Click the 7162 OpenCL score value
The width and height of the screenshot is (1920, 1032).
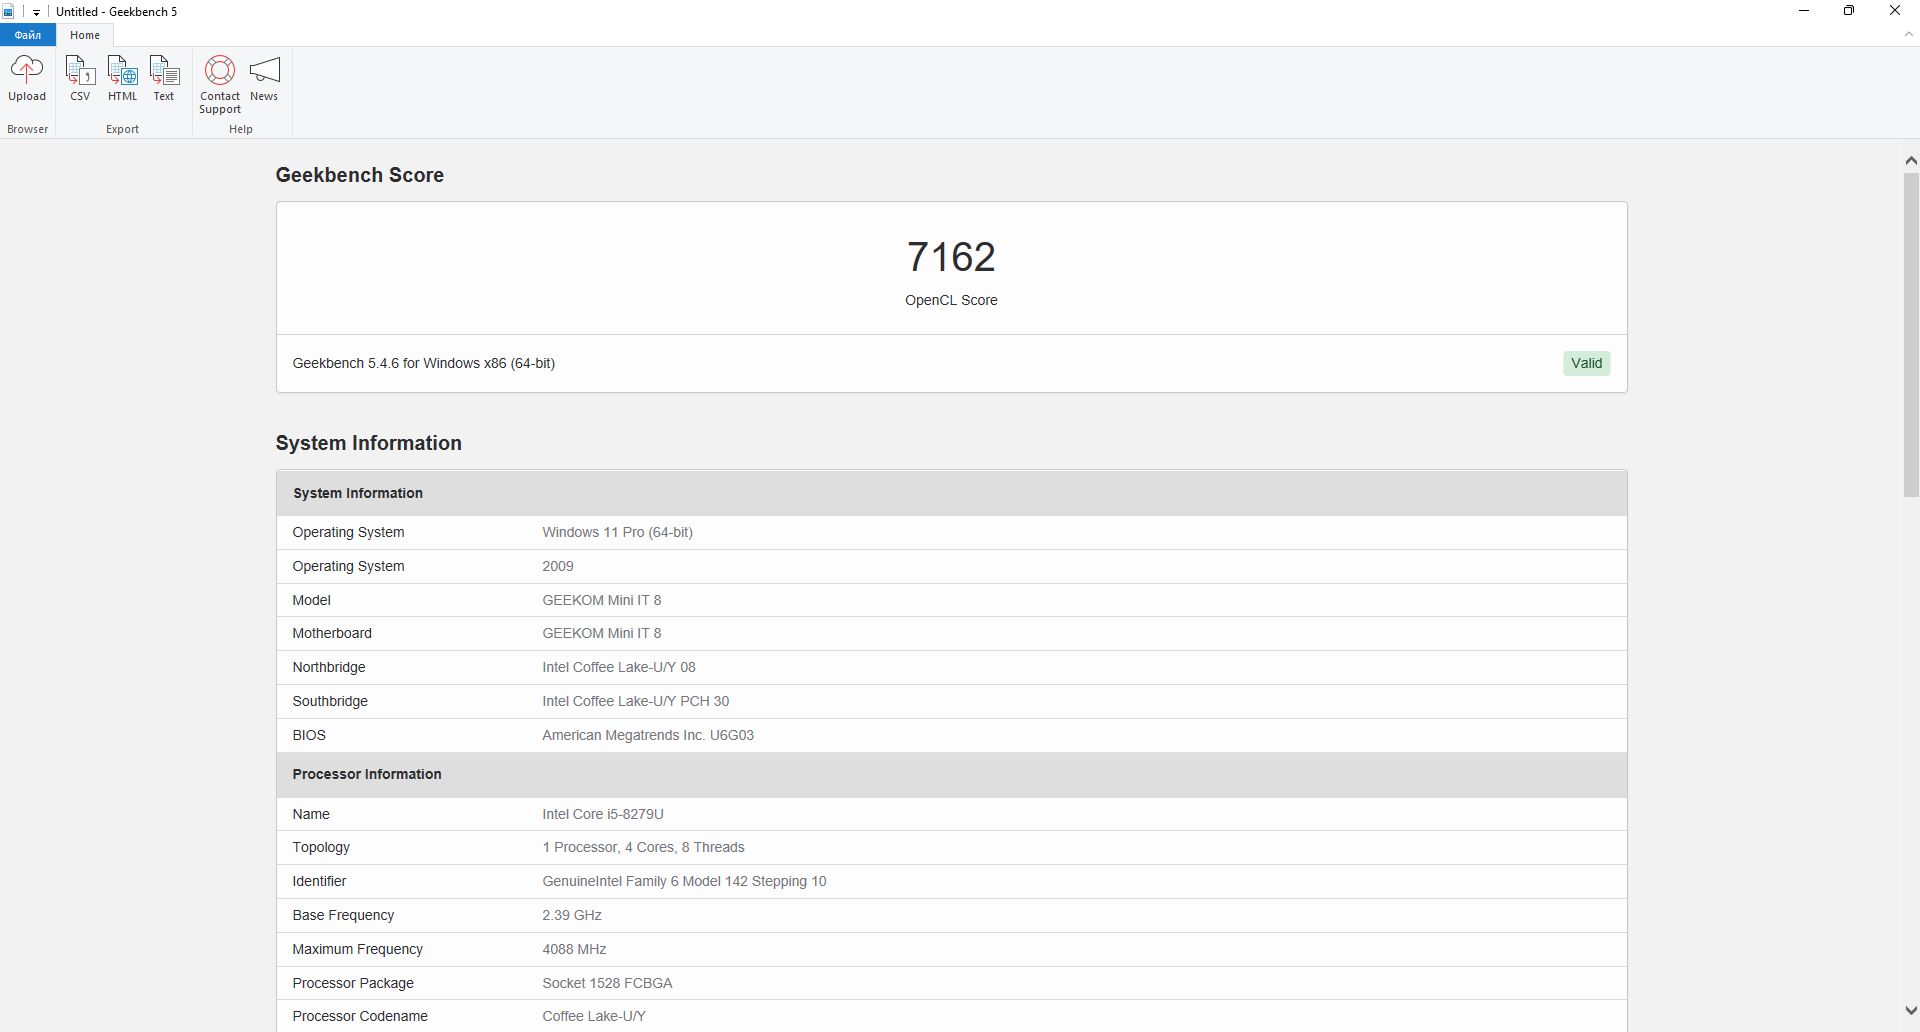click(951, 257)
